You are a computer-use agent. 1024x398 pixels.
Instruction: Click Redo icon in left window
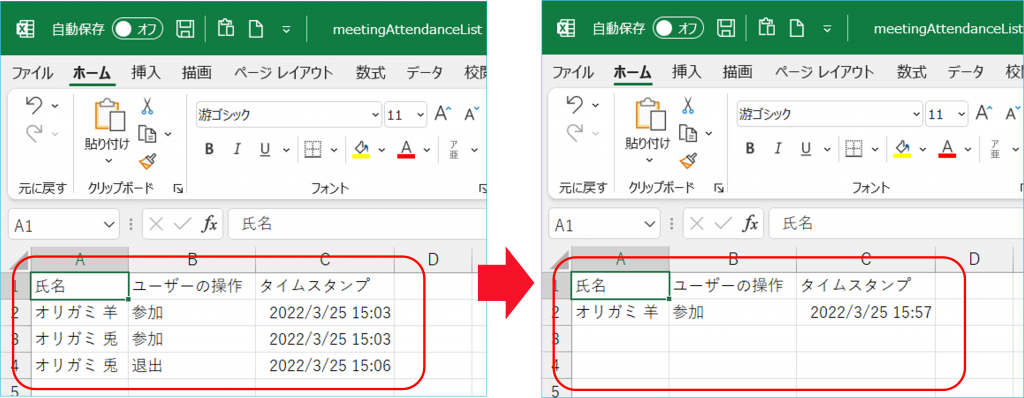pos(35,133)
